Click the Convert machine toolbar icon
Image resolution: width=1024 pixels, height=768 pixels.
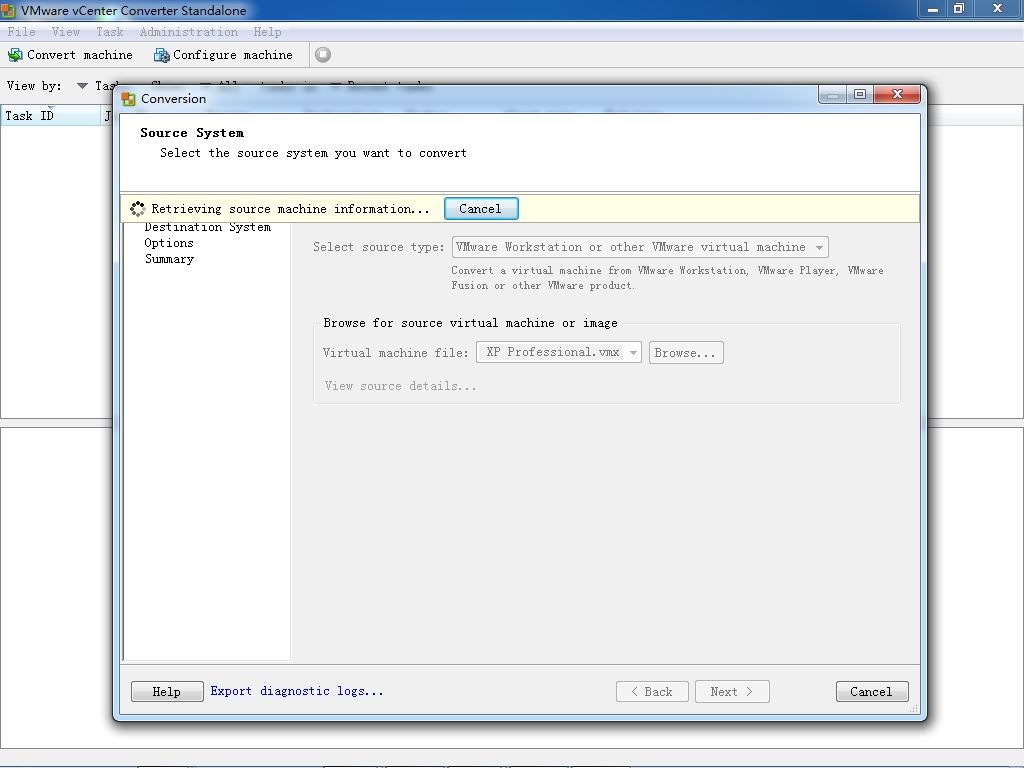(x=14, y=56)
